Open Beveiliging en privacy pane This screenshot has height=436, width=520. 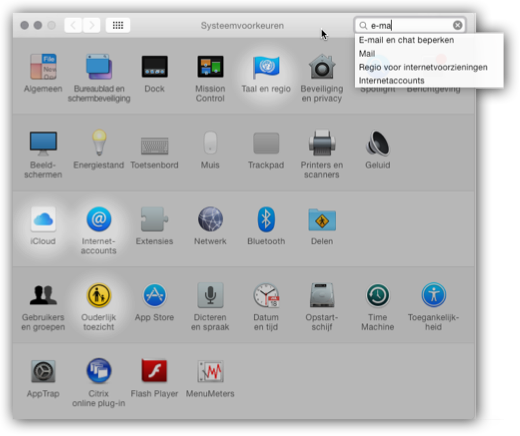click(322, 67)
